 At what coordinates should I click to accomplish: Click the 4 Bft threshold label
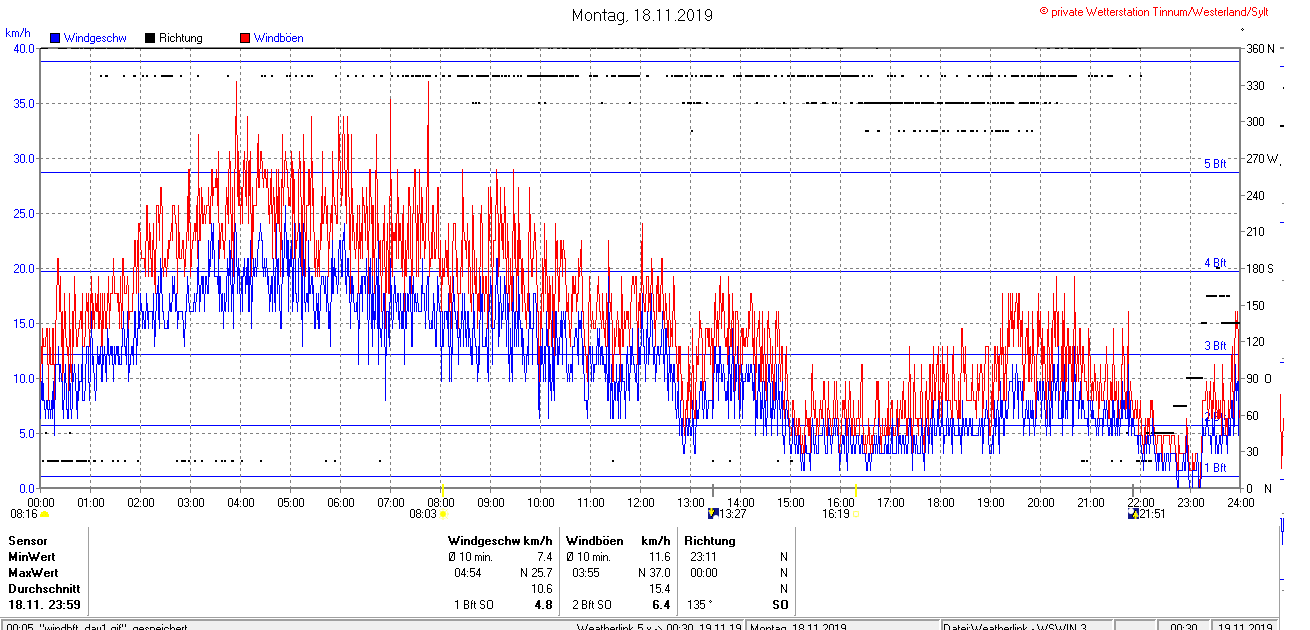[1214, 263]
